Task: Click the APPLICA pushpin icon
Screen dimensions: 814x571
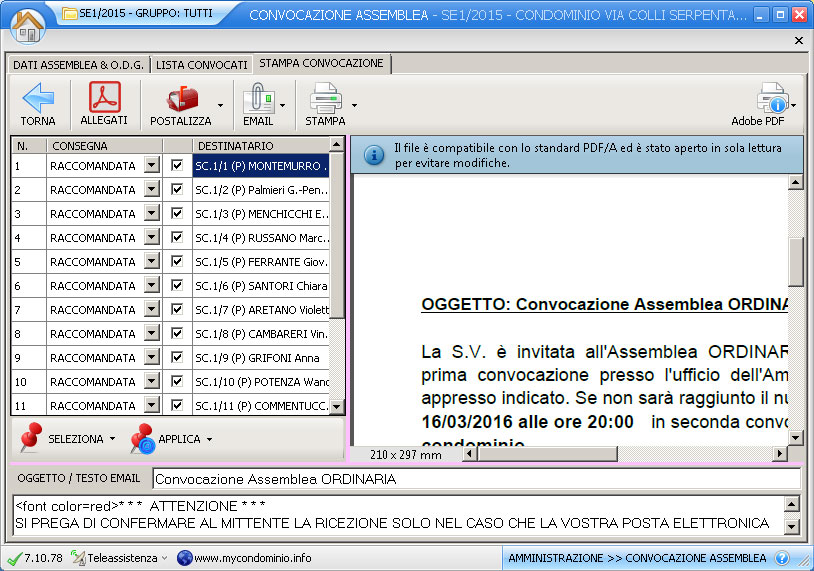Action: pos(142,438)
